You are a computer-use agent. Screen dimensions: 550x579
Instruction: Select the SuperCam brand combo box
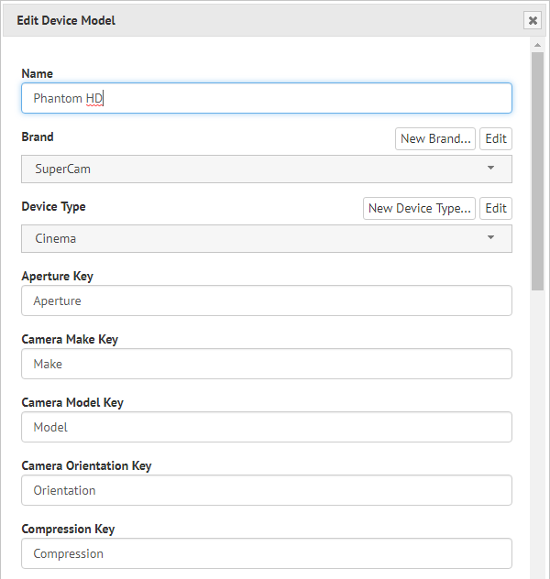(x=266, y=169)
